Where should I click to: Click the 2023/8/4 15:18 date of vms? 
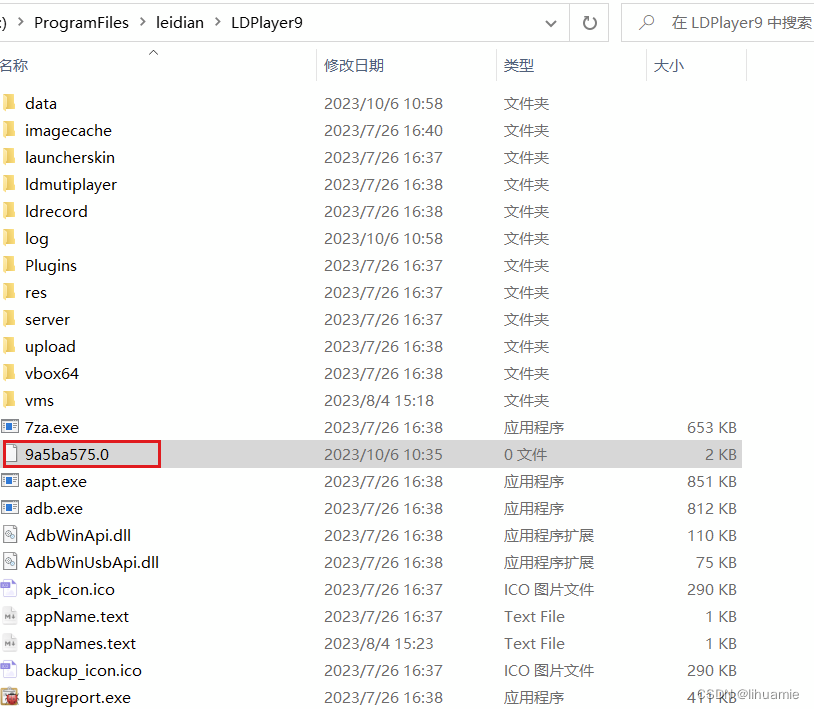379,401
